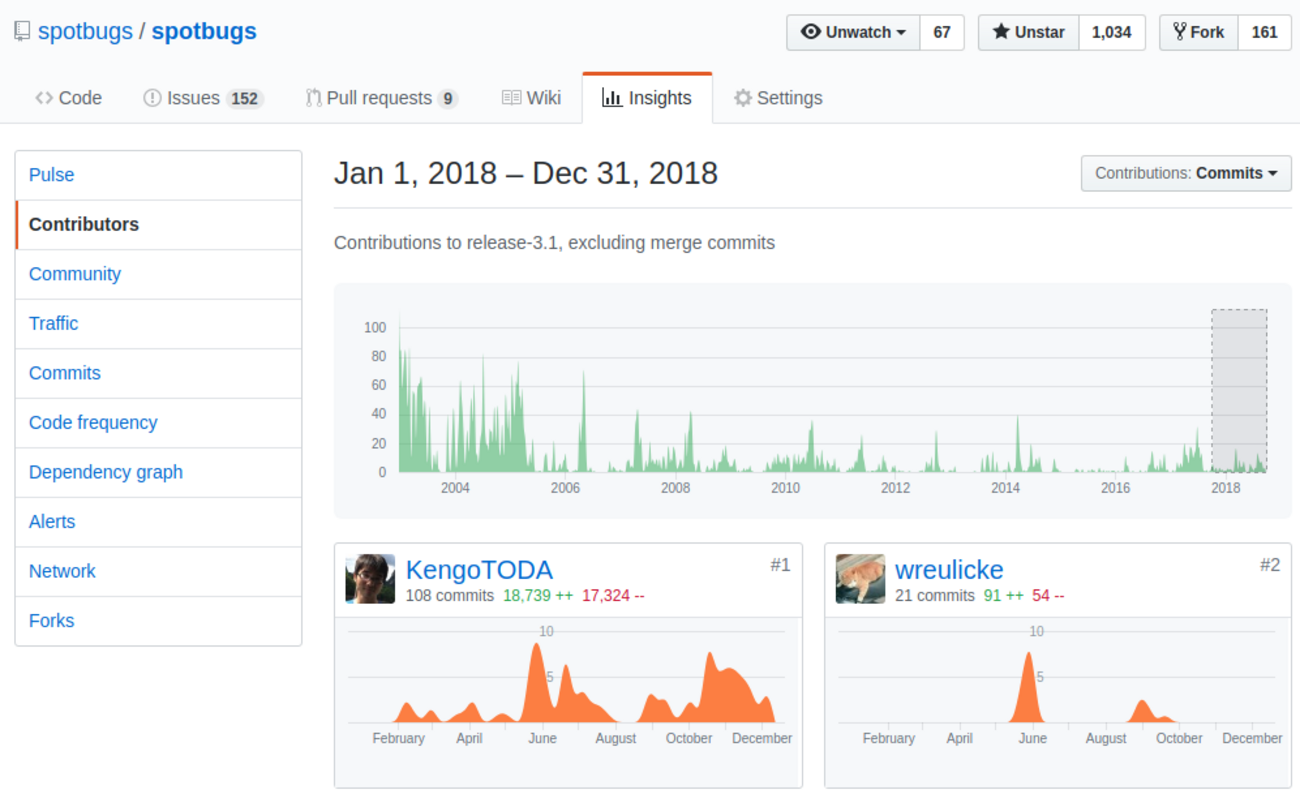Open KengoTODA's avatar image
The image size is (1300, 794).
pyautogui.click(x=370, y=579)
